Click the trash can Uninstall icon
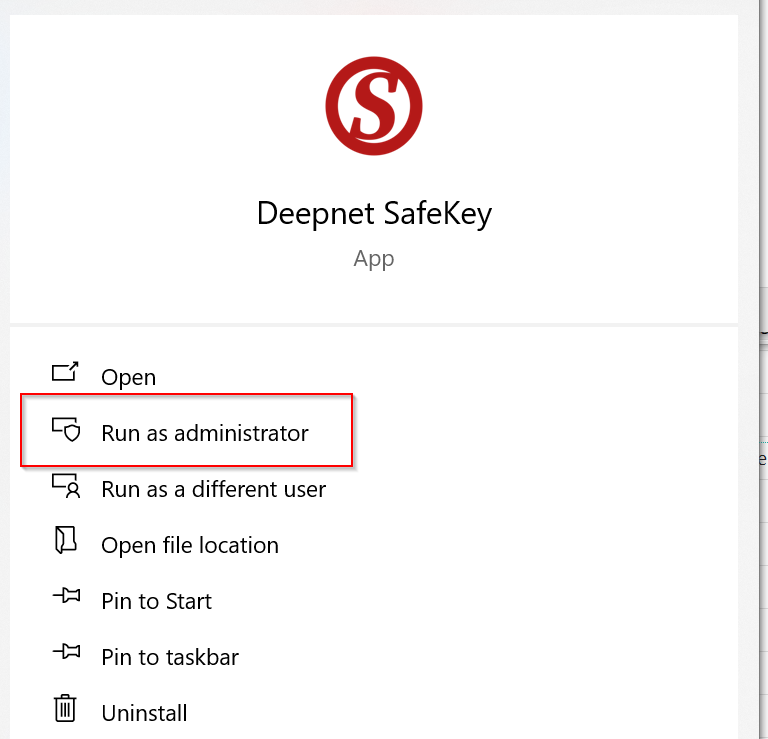The image size is (768, 739). point(65,709)
